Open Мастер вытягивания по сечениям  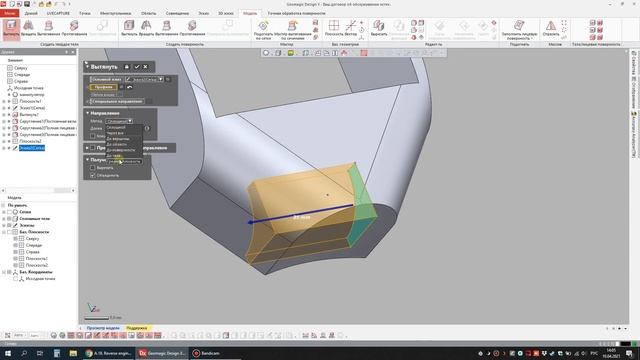tap(293, 30)
